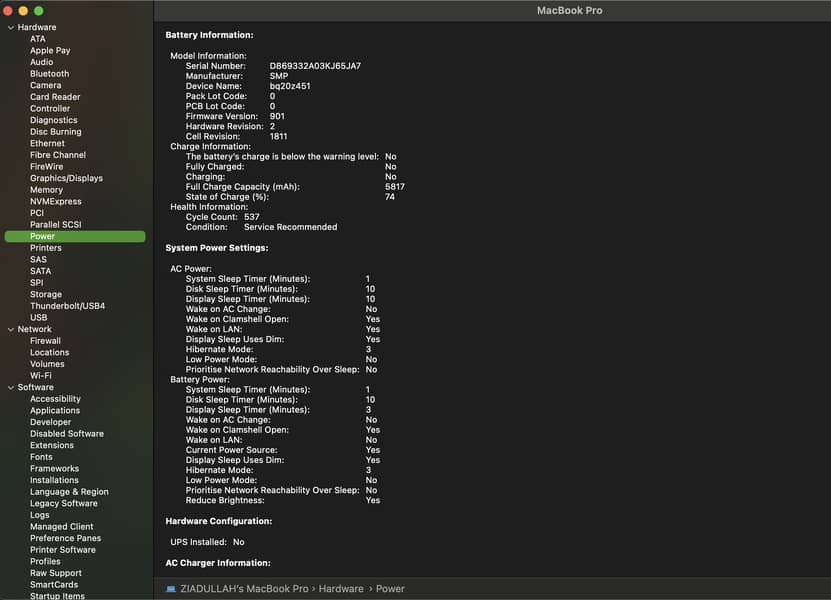Select Accessibility under Software

pyautogui.click(x=55, y=400)
